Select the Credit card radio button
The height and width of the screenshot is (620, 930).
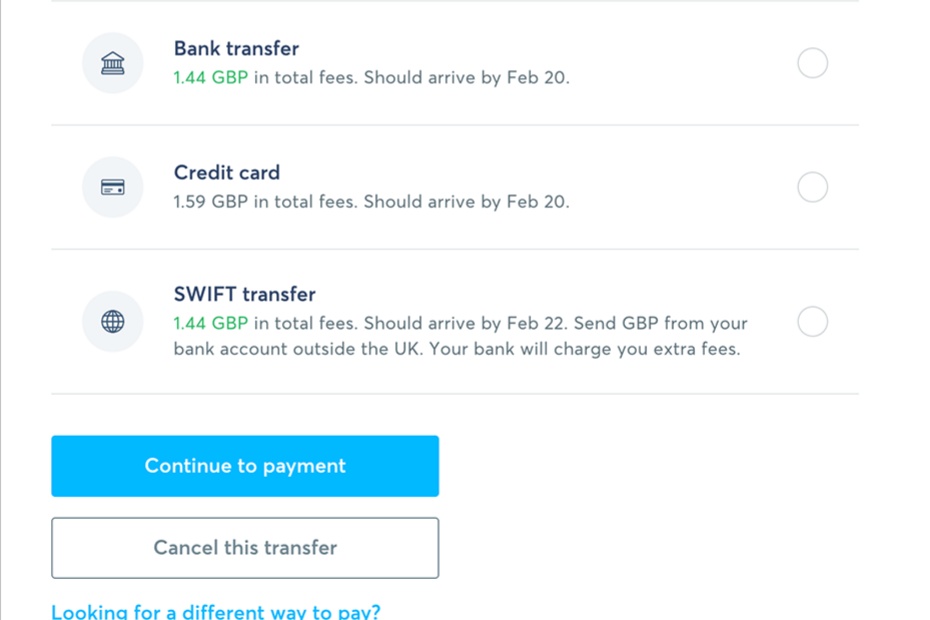[x=813, y=187]
